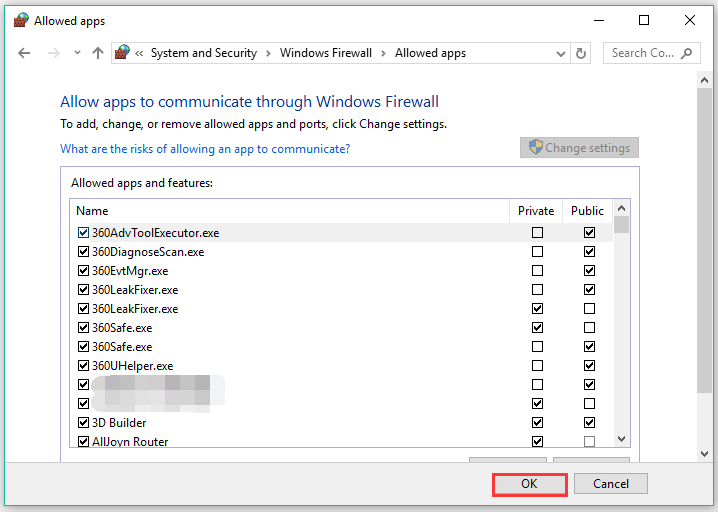
Task: Uncheck the 360EvtMgr.exe enable checkbox
Action: (x=83, y=271)
